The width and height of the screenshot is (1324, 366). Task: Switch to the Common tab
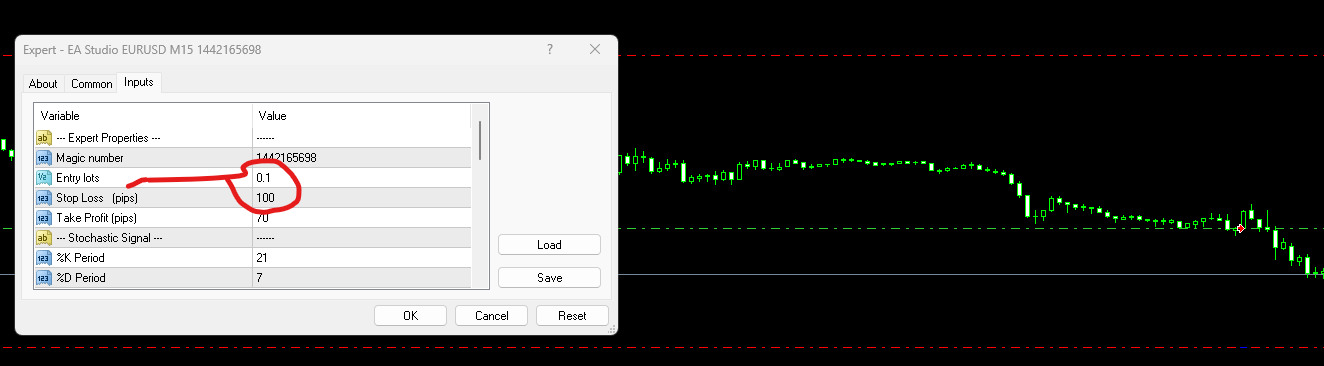(91, 84)
